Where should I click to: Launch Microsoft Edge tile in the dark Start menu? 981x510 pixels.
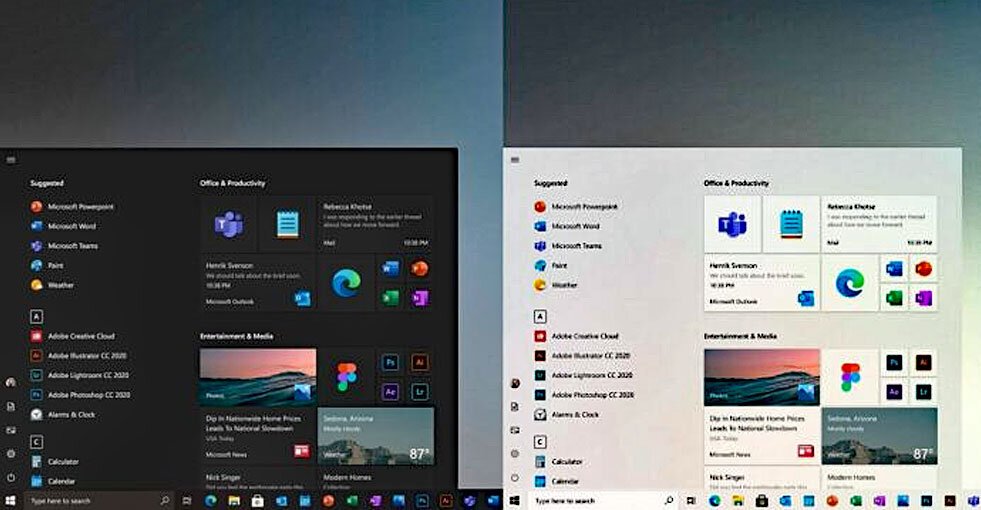point(346,283)
